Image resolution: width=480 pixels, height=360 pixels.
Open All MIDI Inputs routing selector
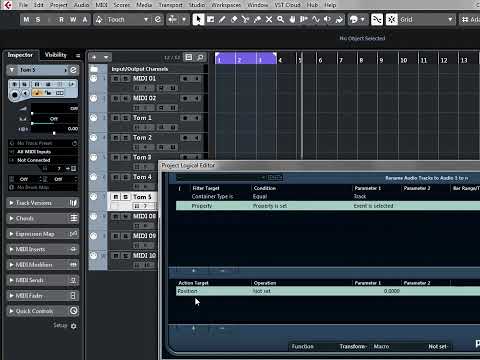43,152
